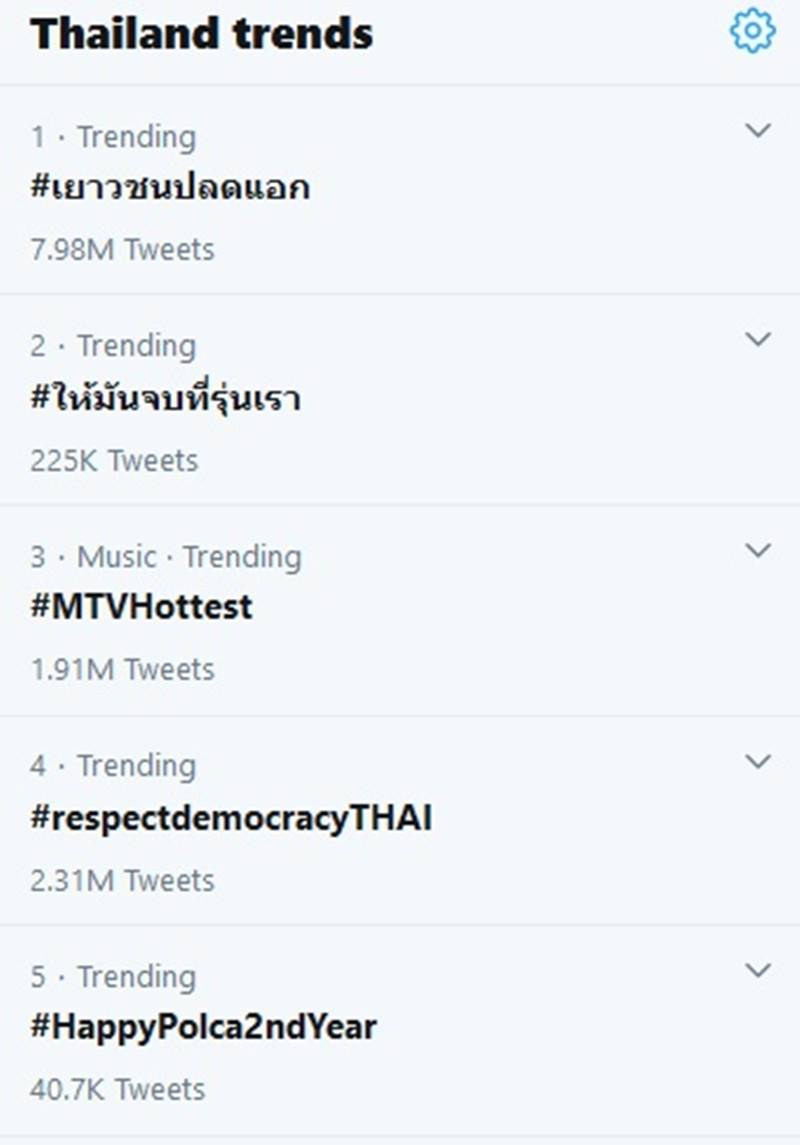Open the #เยาวชนปลดแอก hashtag

[170, 188]
